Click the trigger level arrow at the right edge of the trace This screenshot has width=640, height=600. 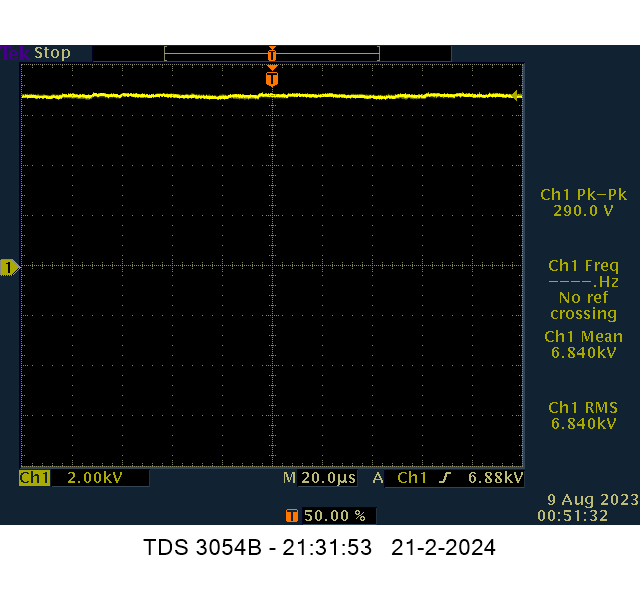pos(516,96)
